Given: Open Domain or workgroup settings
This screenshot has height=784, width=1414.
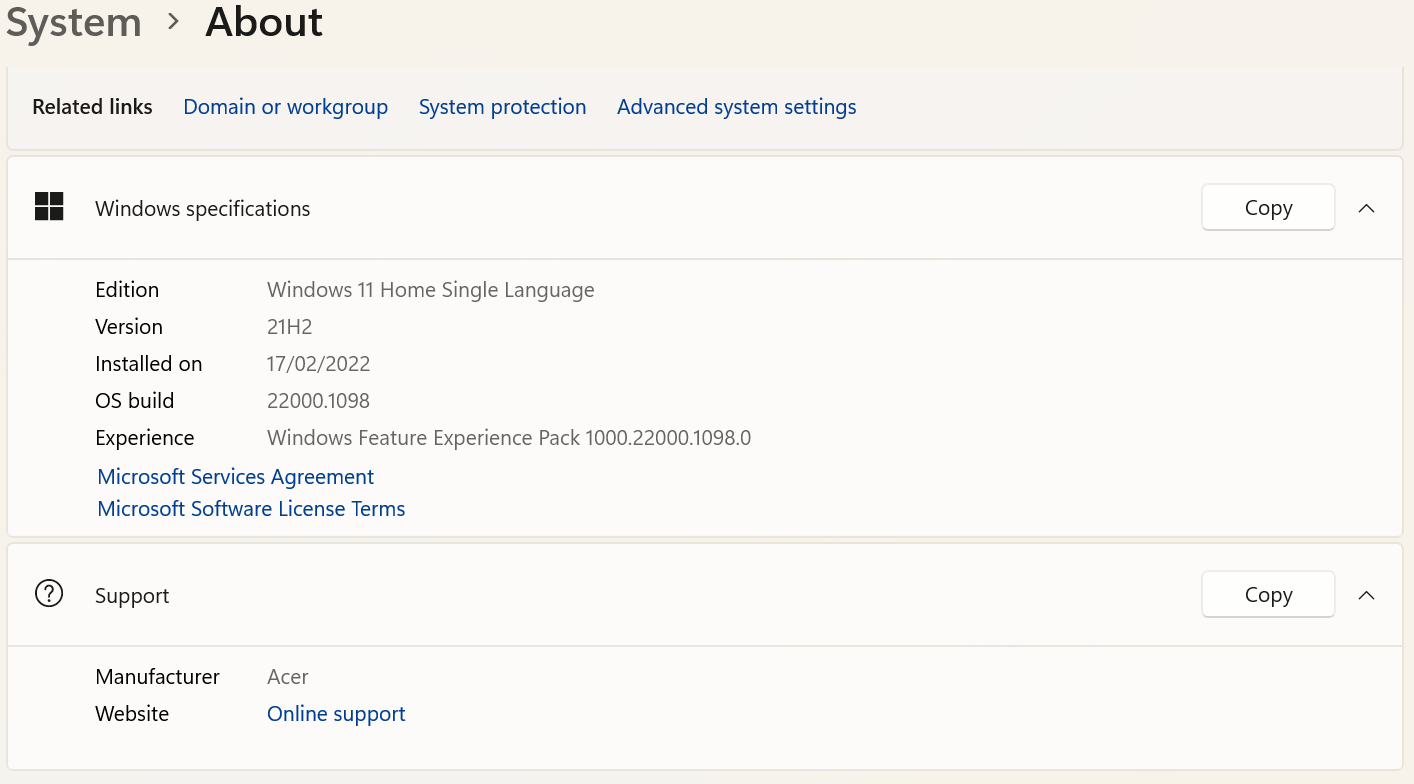Looking at the screenshot, I should point(285,107).
